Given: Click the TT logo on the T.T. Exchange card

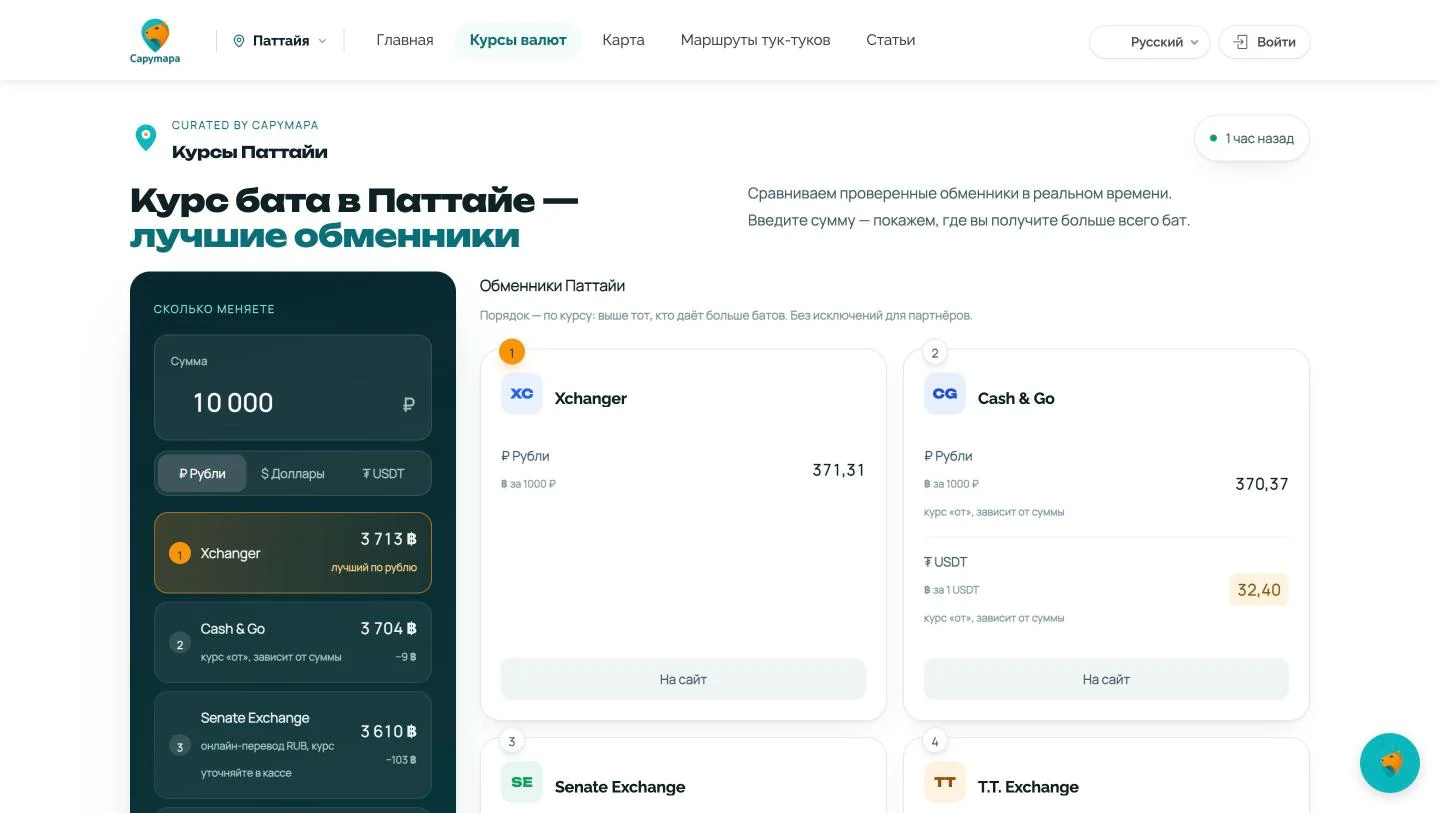Looking at the screenshot, I should (x=945, y=782).
